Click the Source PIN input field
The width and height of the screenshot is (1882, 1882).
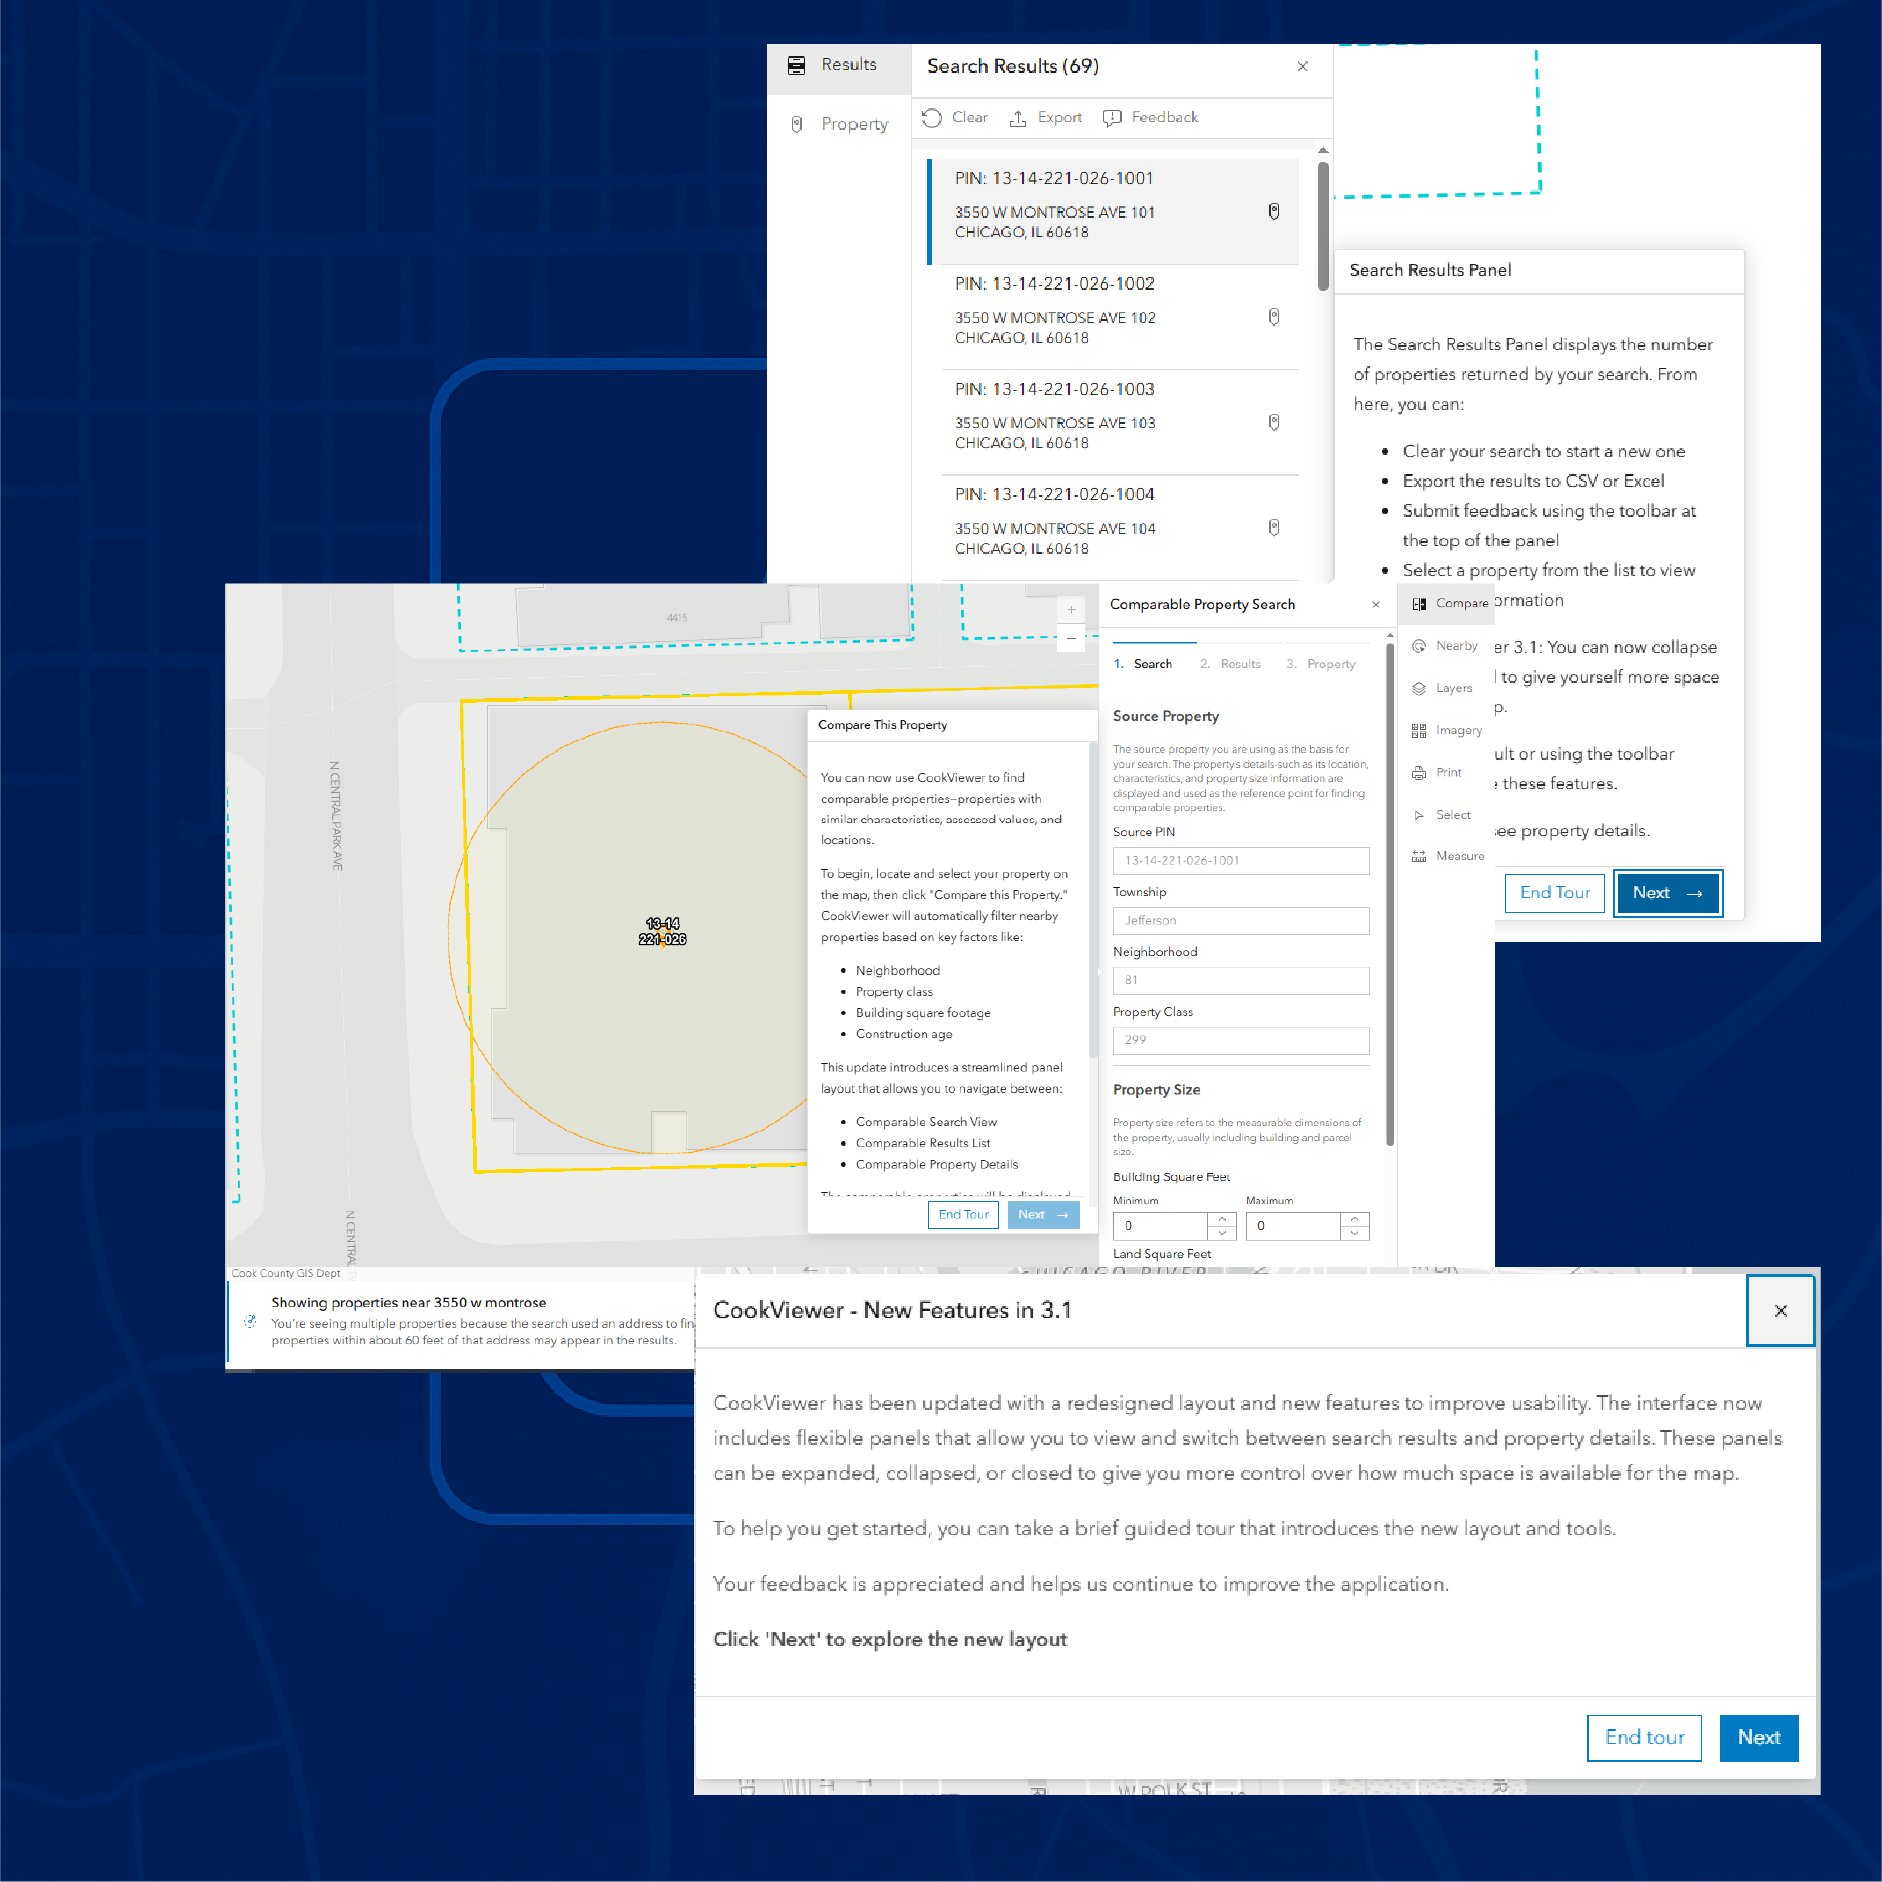click(x=1240, y=861)
